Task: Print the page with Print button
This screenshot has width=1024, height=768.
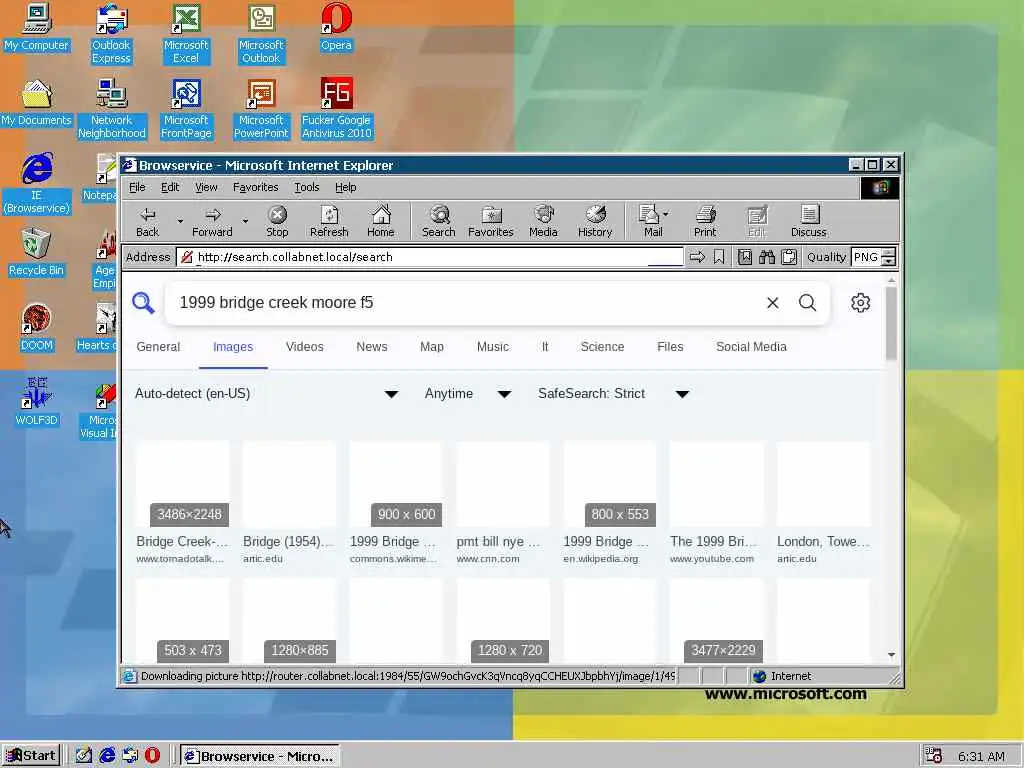Action: 705,221
